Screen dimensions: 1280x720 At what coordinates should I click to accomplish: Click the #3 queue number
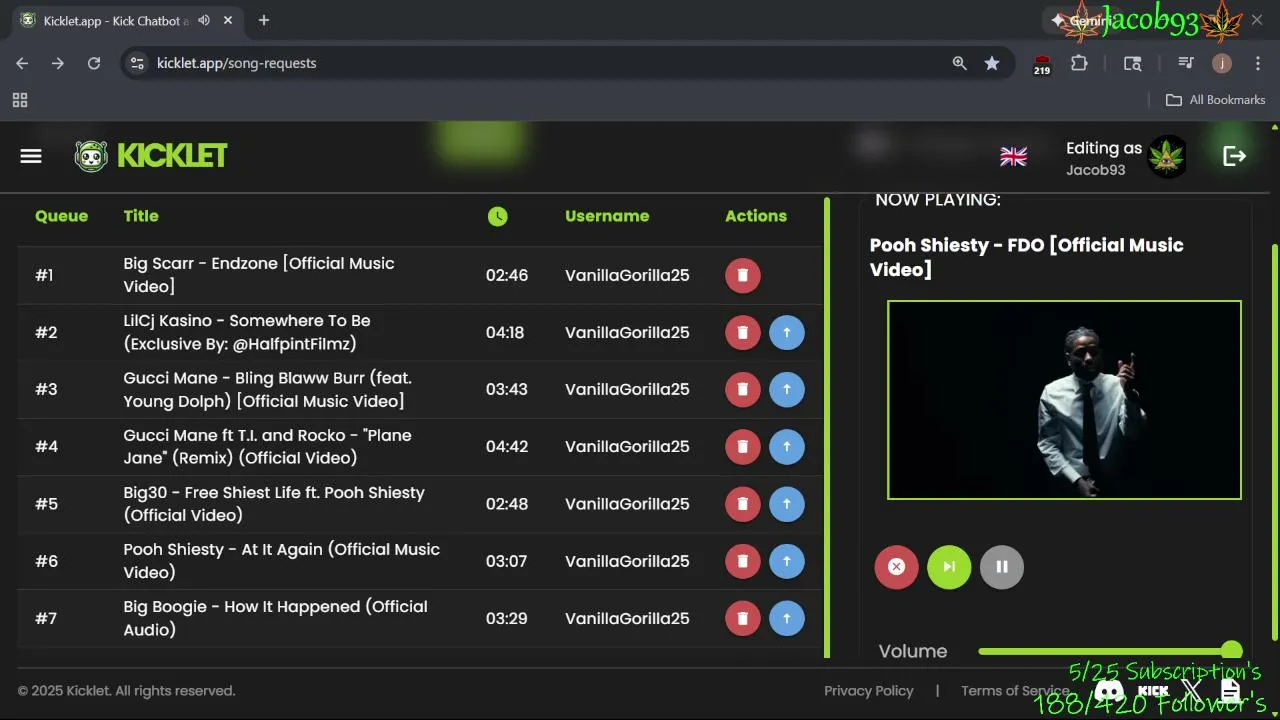click(46, 389)
